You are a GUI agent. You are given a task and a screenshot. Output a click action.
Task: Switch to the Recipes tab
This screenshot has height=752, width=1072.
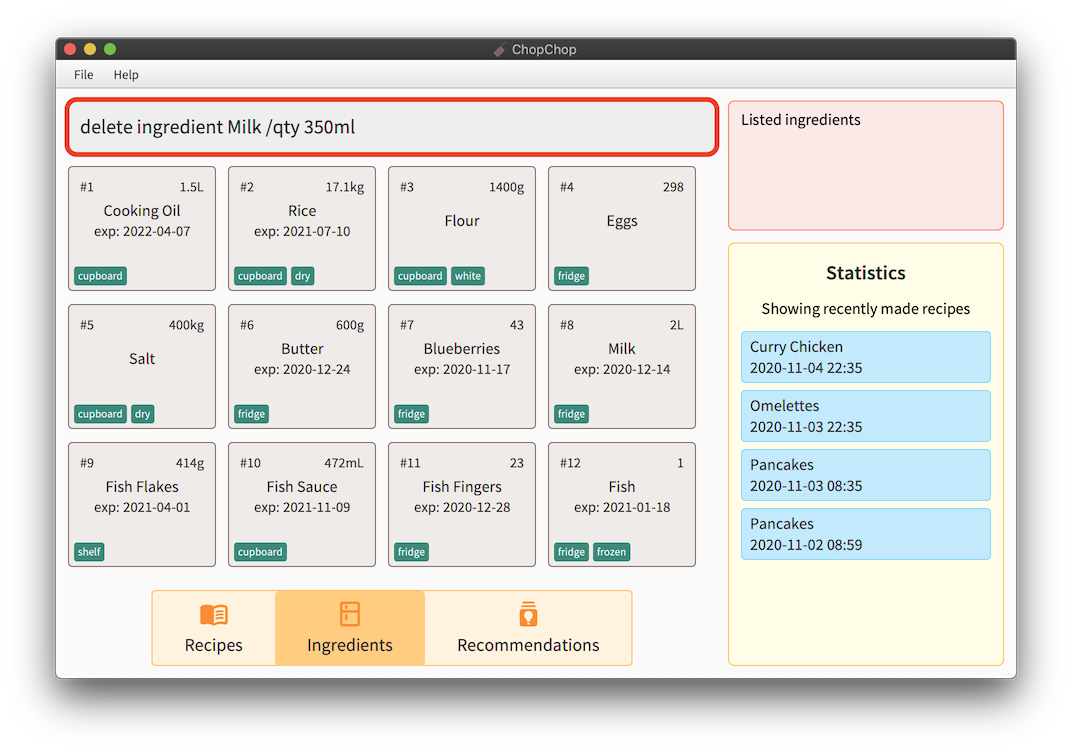(x=213, y=628)
